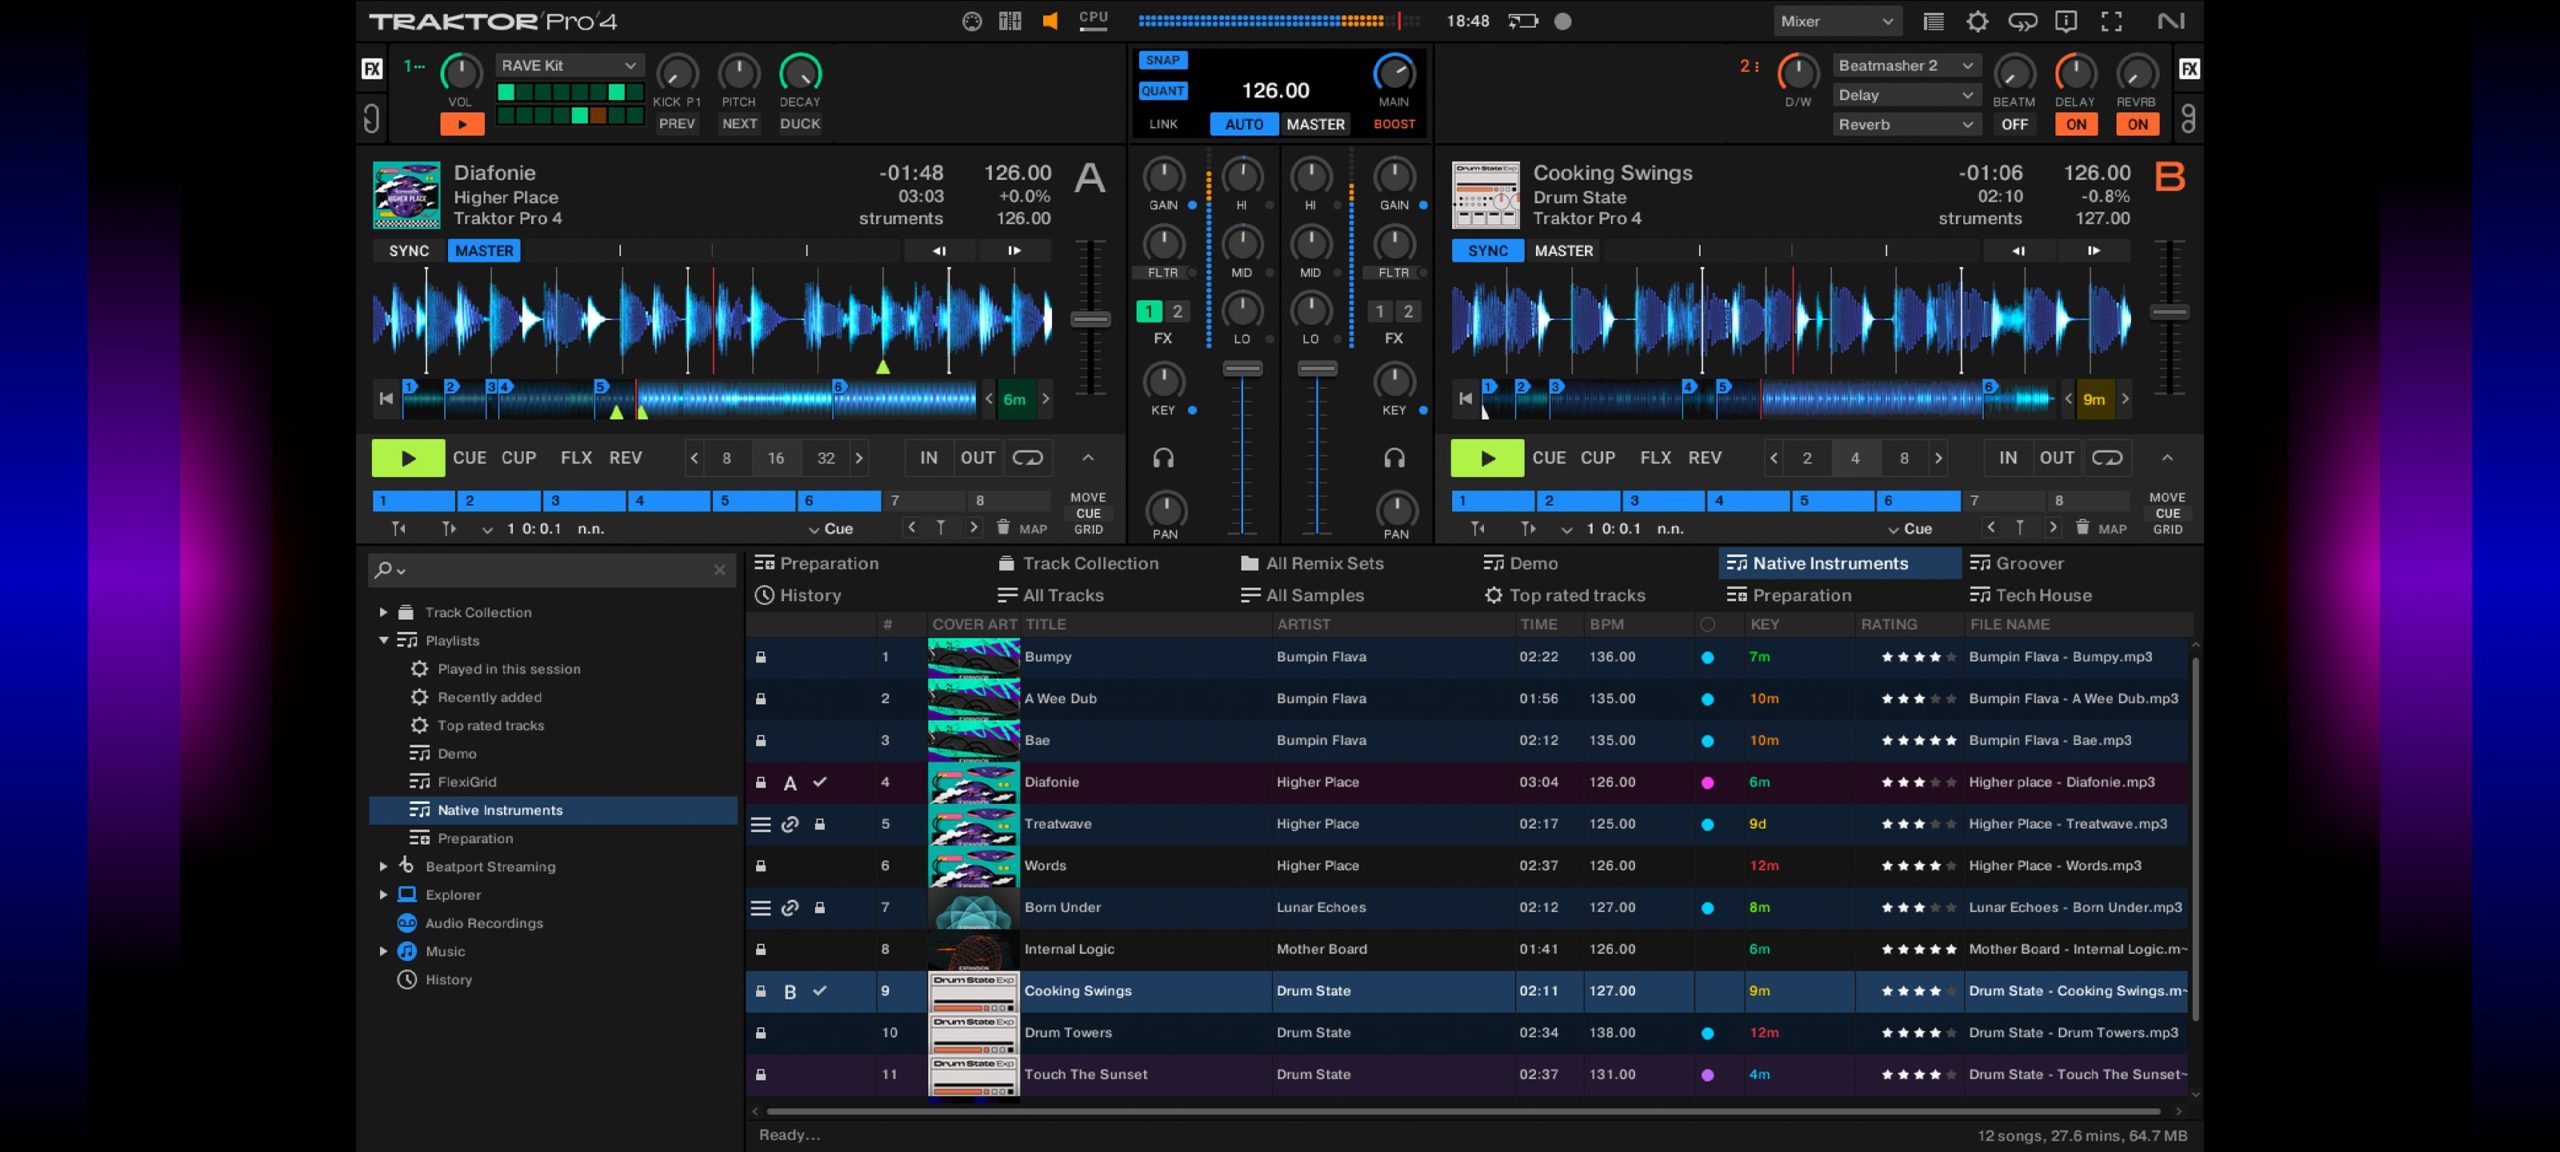Open the Mixer layout dropdown
This screenshot has width=2560, height=1152.
point(1836,21)
